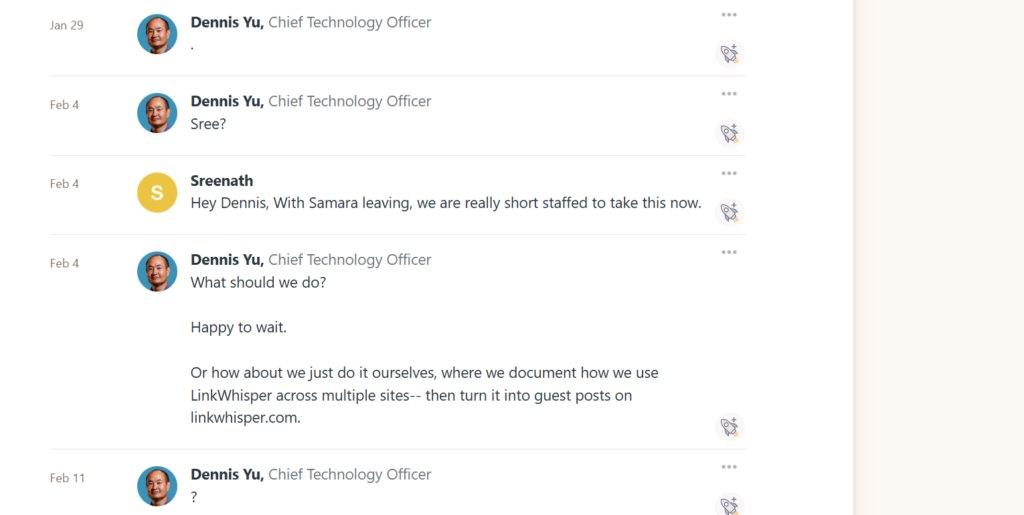
Task: Click the Feb 4 date next to Sreenath
Action: (x=64, y=184)
